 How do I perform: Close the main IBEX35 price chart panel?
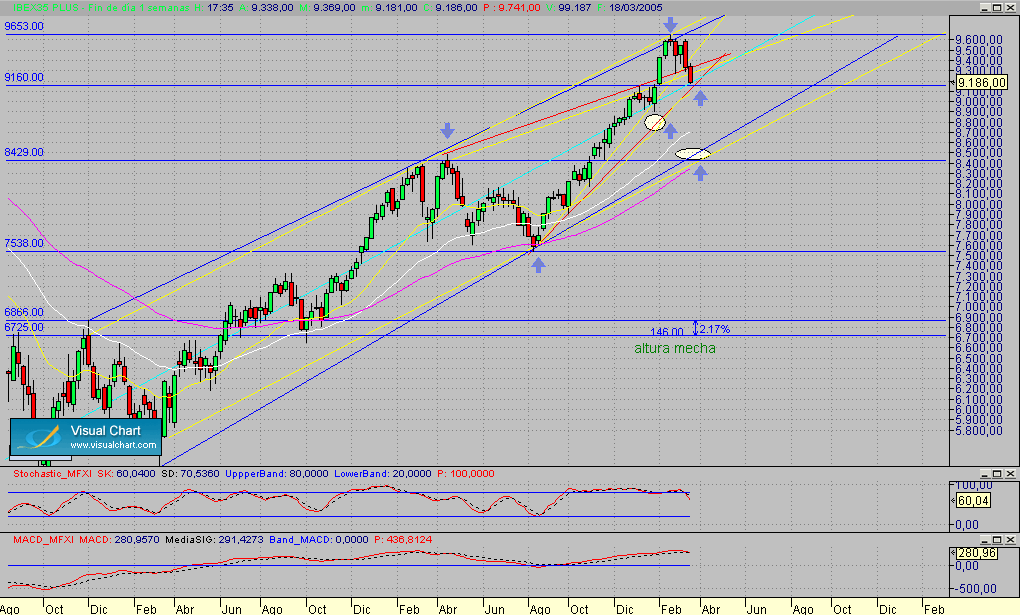click(1010, 8)
